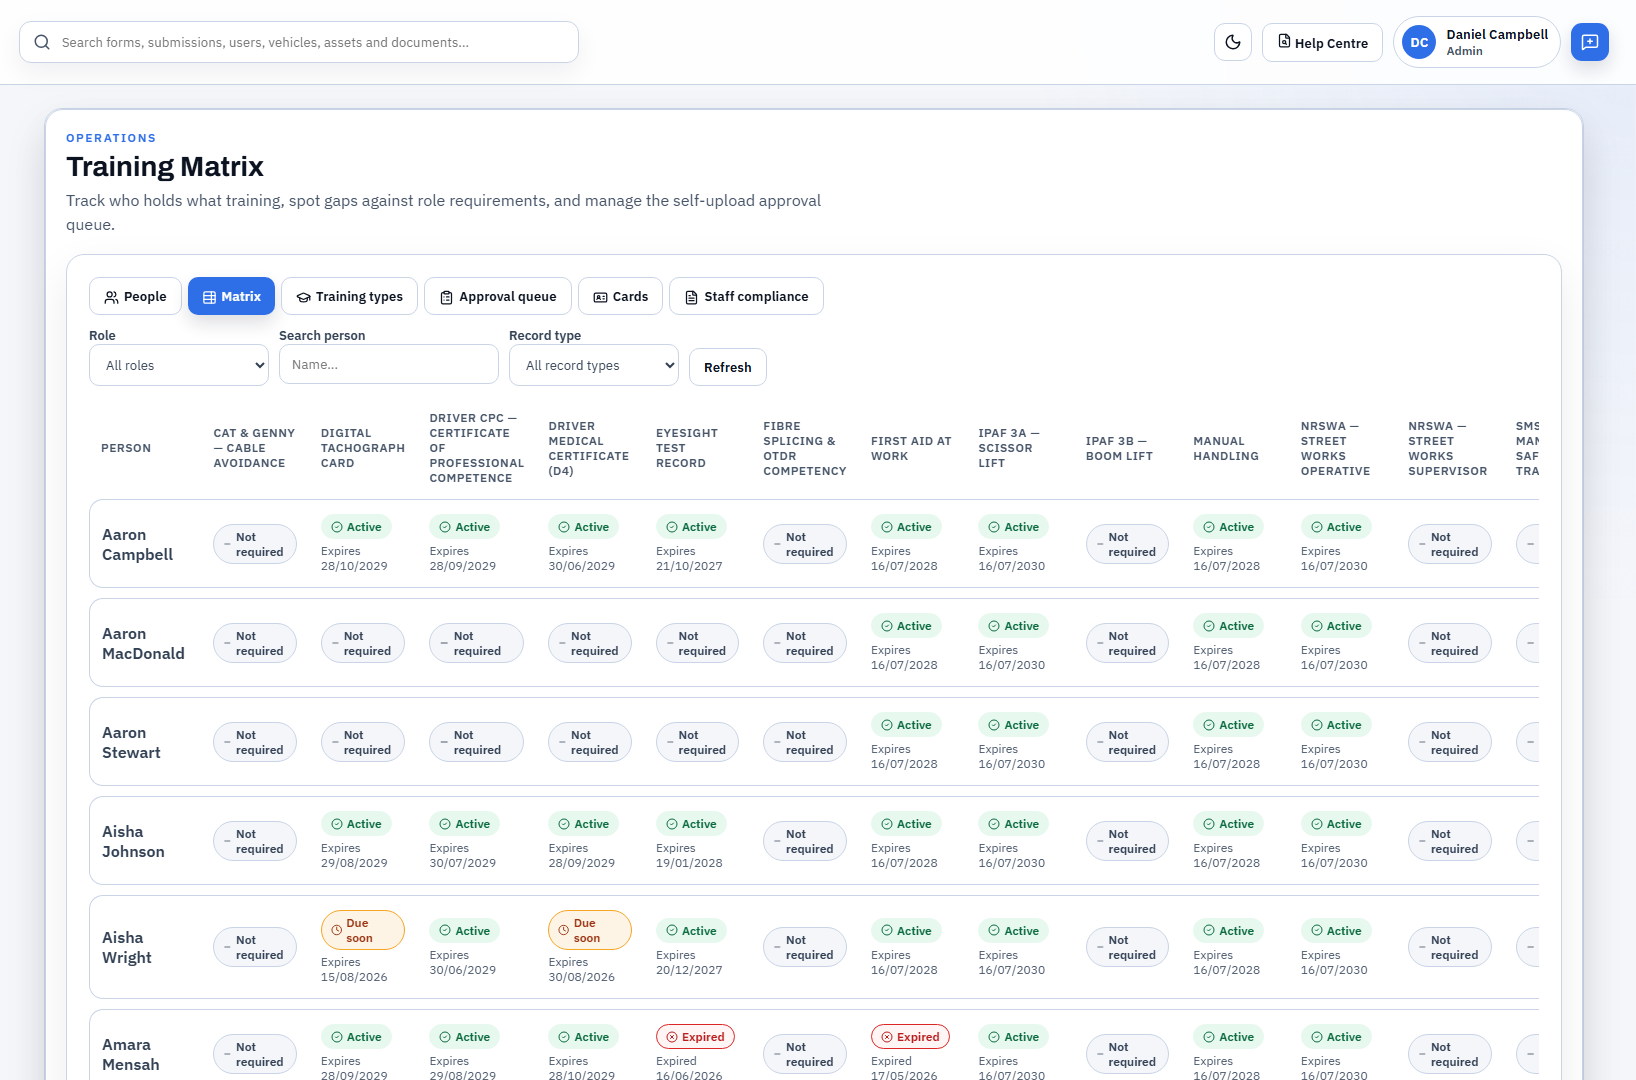1636x1080 pixels.
Task: Click the First Aid at Work column header
Action: pyautogui.click(x=911, y=448)
